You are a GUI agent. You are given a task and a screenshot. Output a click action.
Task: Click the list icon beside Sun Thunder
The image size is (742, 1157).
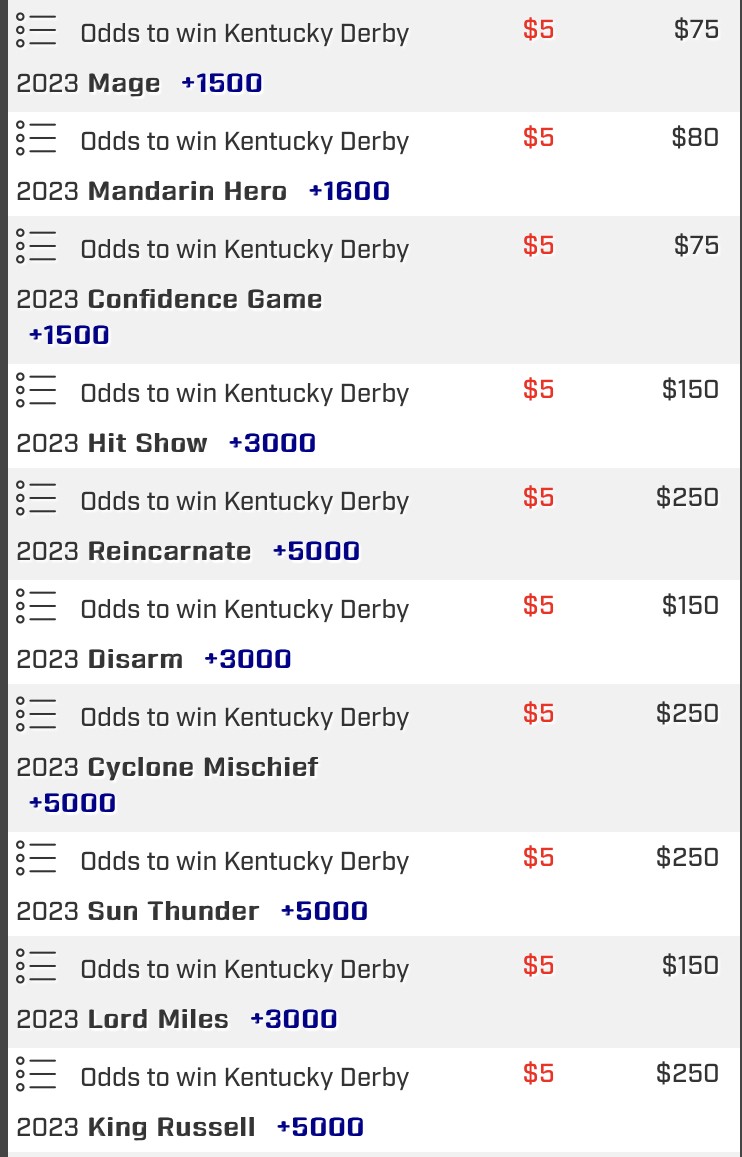[x=36, y=859]
